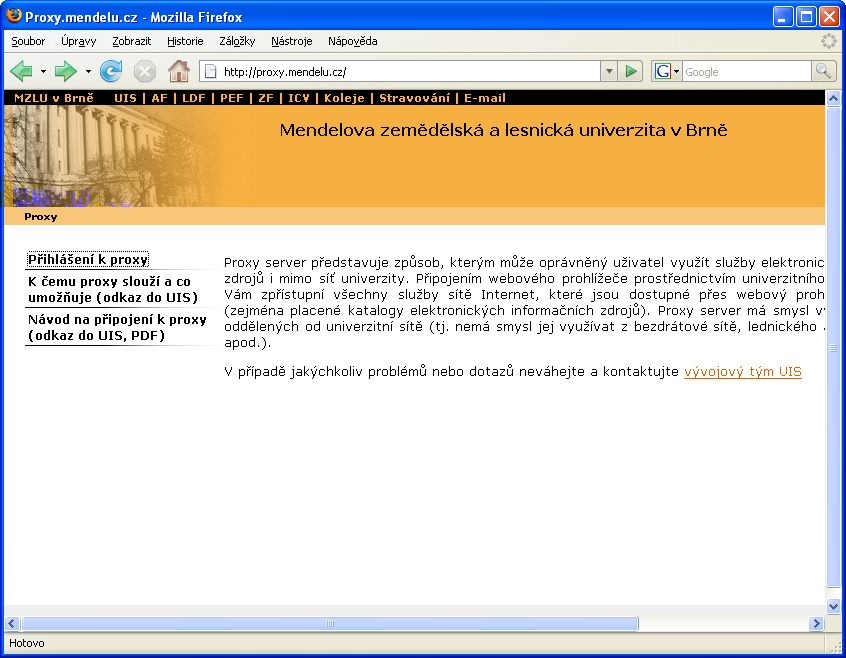
Task: Open the LDF faculty link
Action: coord(194,98)
